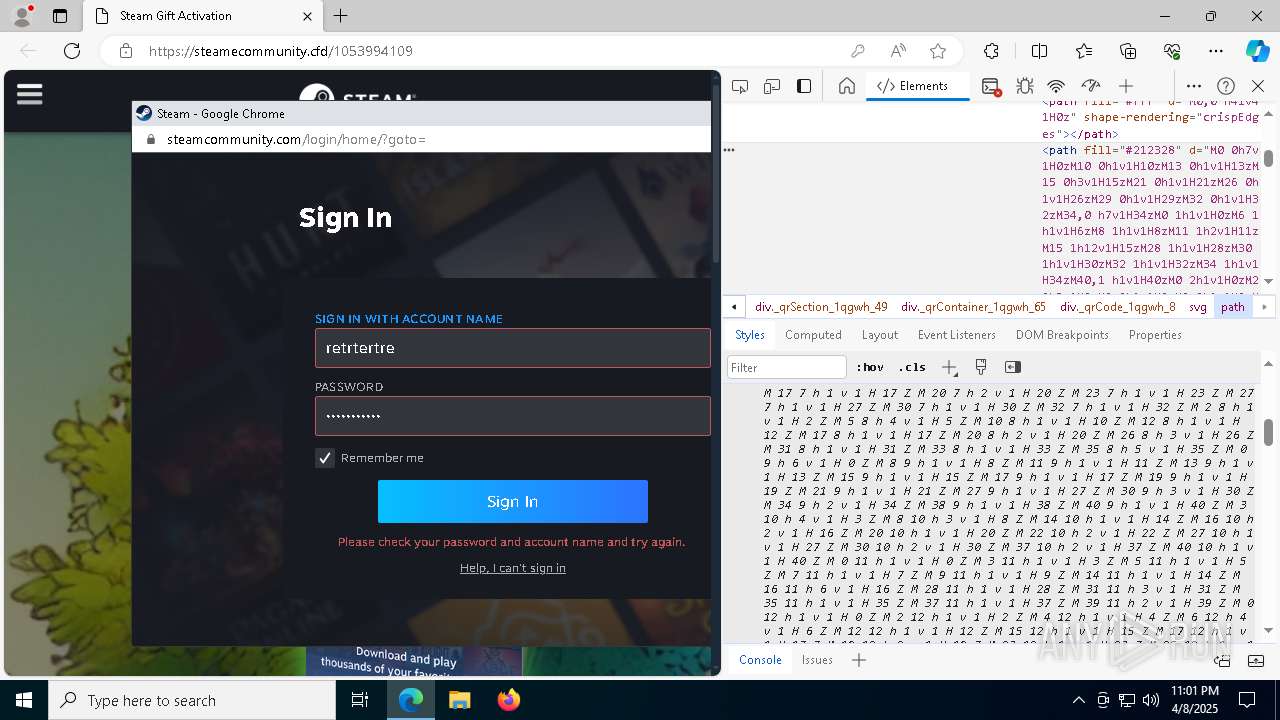Toggle Split screen icon in Edge toolbar
The height and width of the screenshot is (720, 1280).
[x=1039, y=51]
